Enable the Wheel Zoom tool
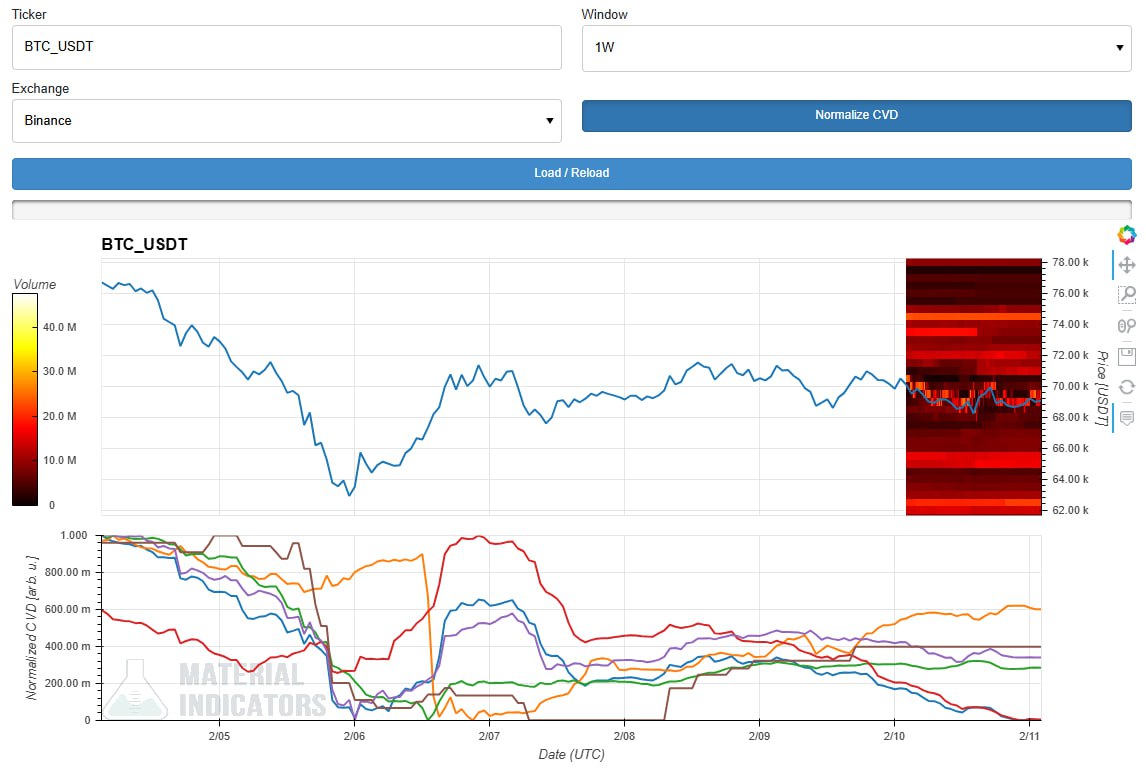 coord(1127,325)
